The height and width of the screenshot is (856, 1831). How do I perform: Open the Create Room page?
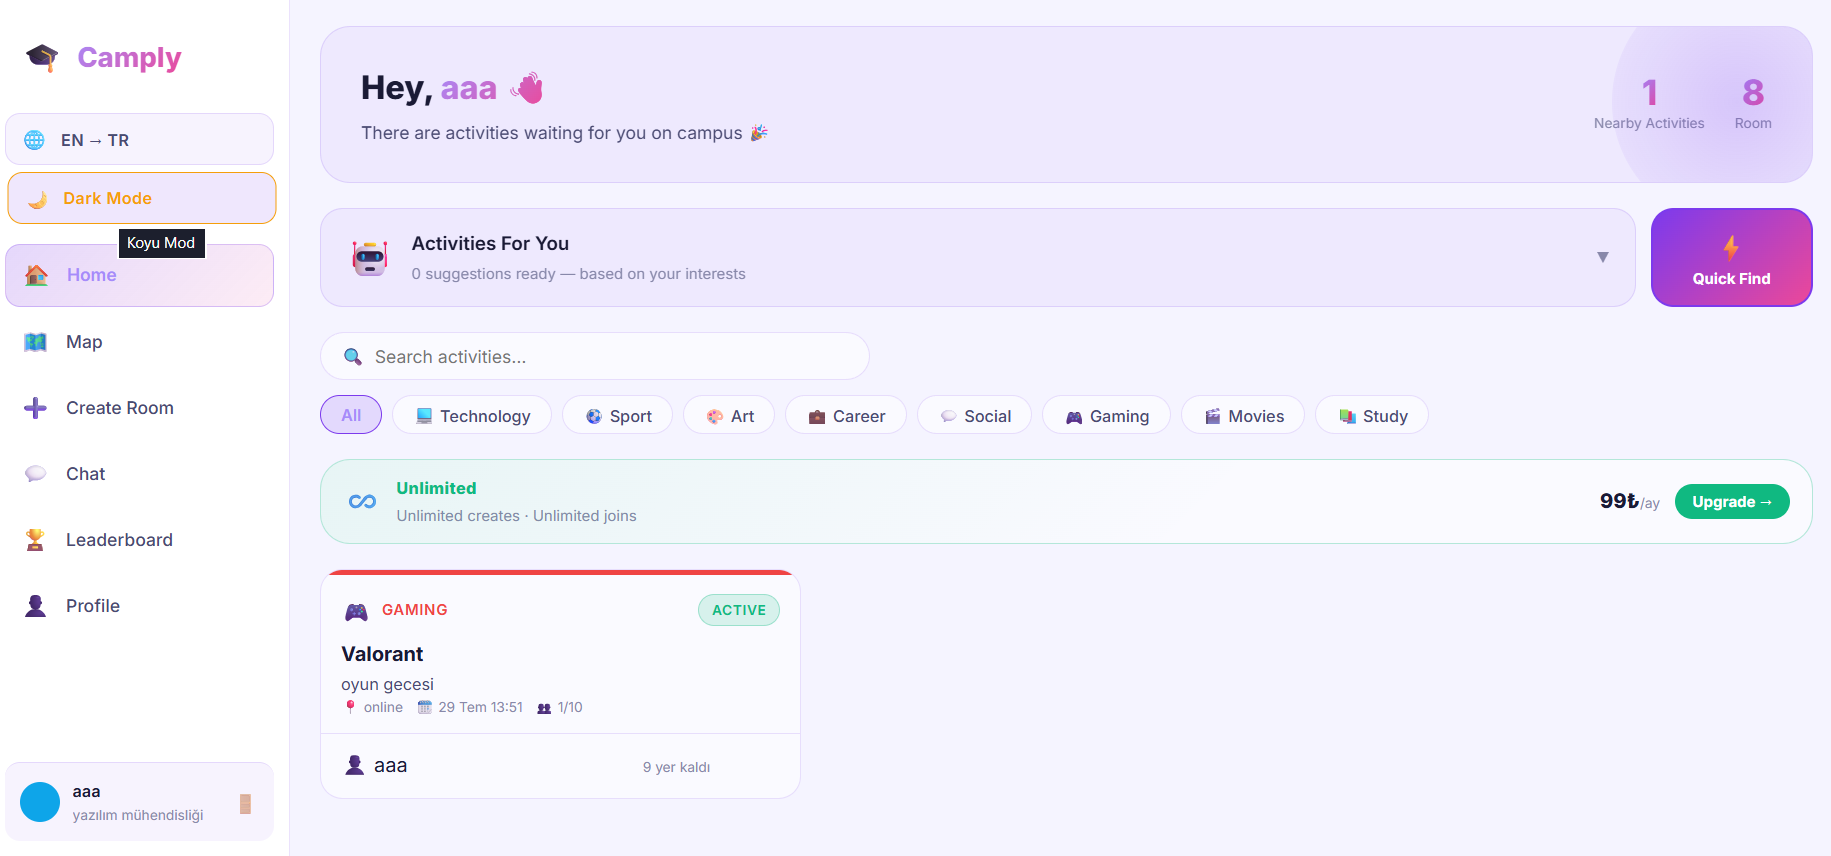pyautogui.click(x=139, y=408)
